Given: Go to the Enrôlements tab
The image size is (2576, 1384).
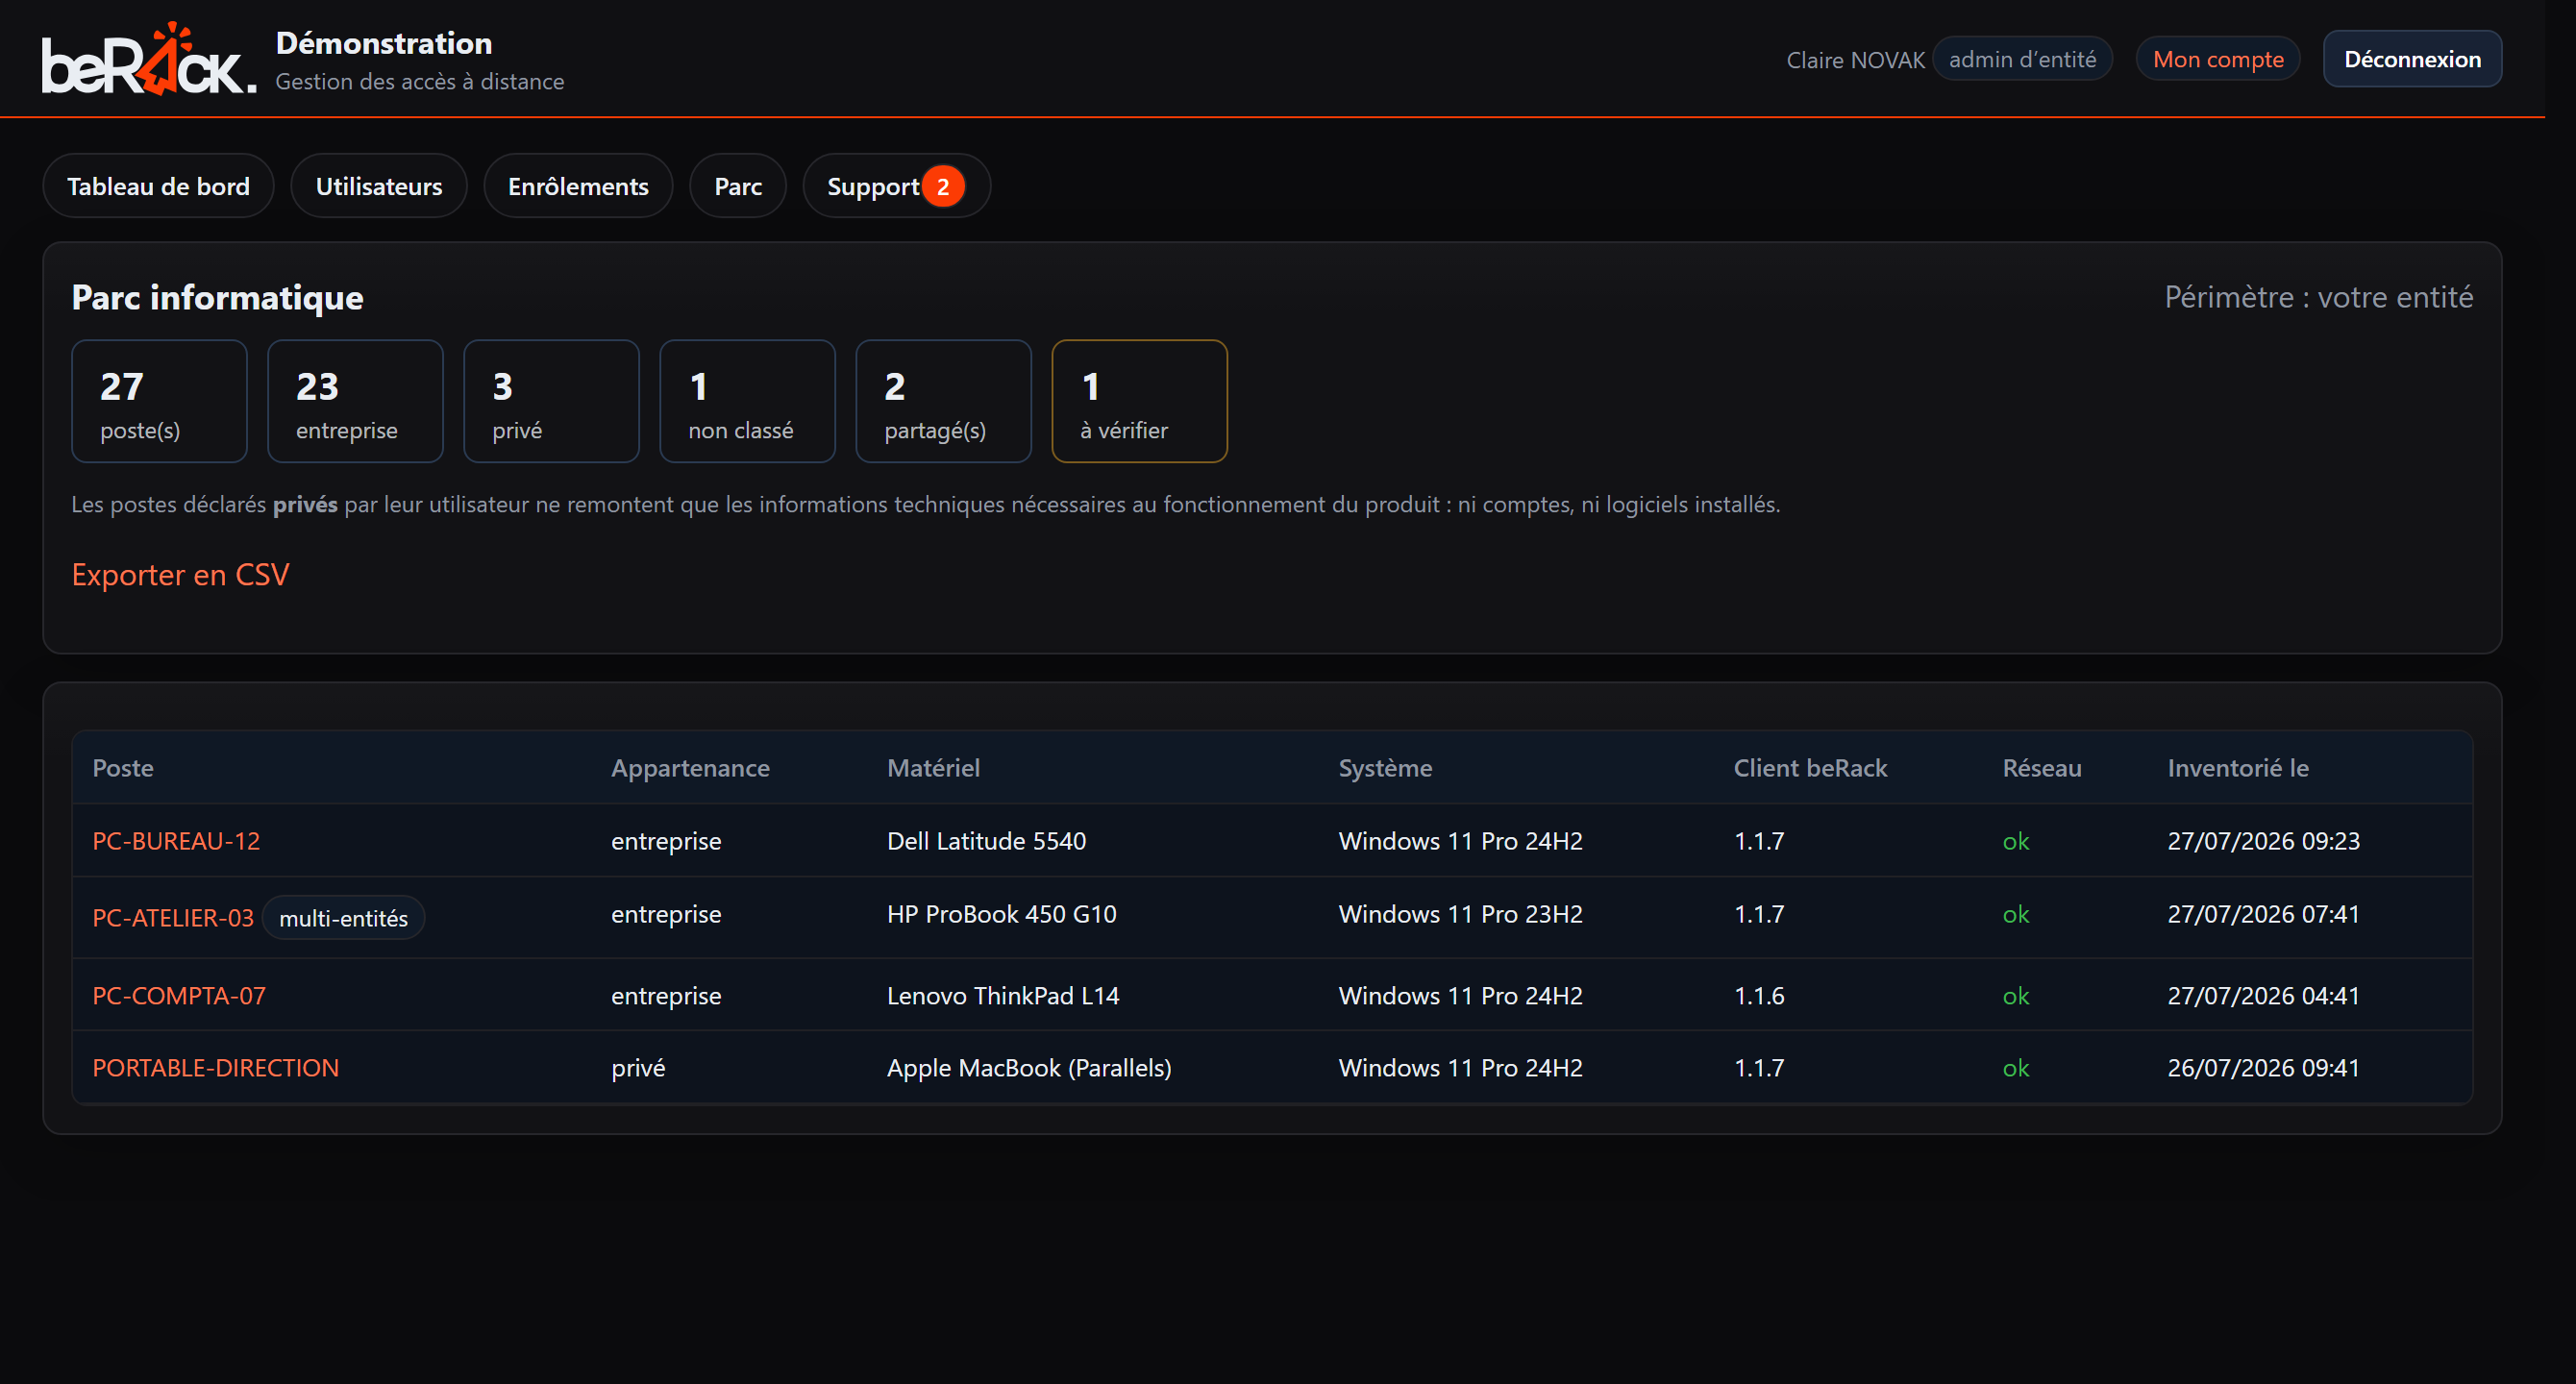Looking at the screenshot, I should (x=578, y=186).
